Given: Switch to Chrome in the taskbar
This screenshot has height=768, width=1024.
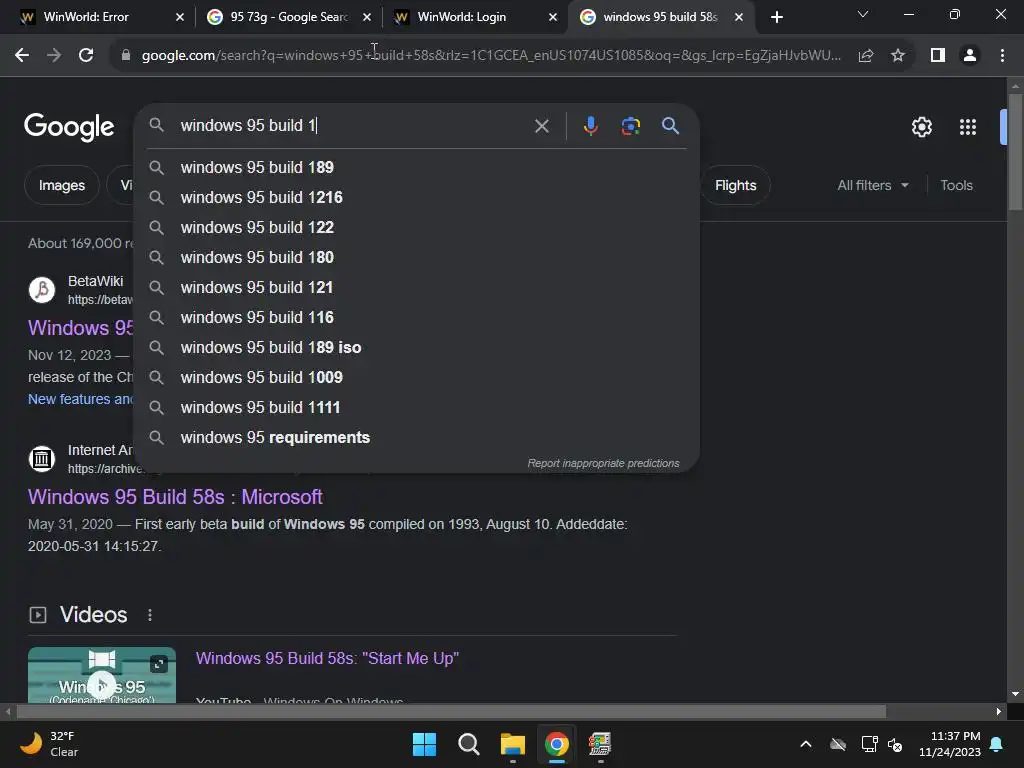Looking at the screenshot, I should click(x=556, y=744).
